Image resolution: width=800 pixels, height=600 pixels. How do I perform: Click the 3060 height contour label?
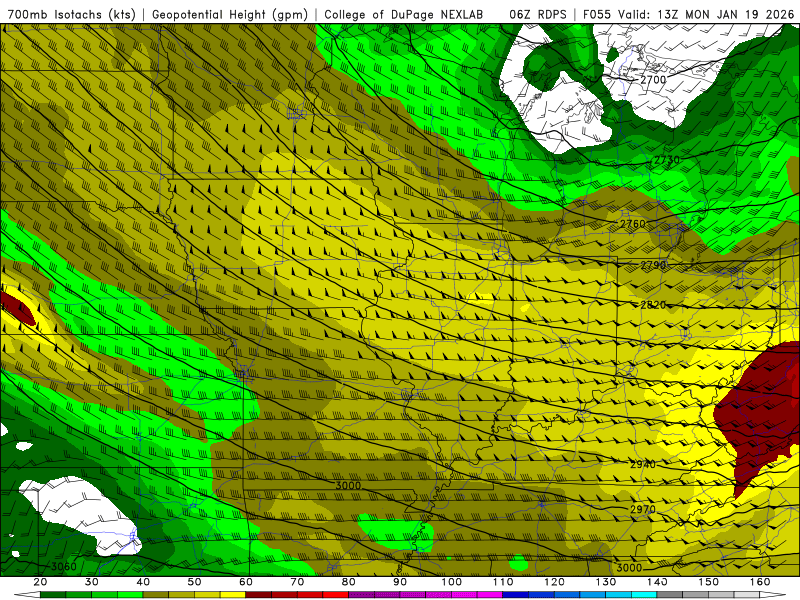(64, 566)
